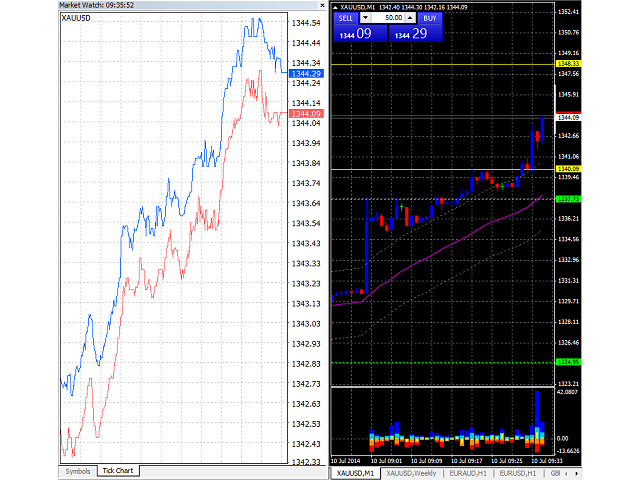Select the yellow 1340.09 level label
Screen dimensions: 640x480
pyautogui.click(x=568, y=169)
